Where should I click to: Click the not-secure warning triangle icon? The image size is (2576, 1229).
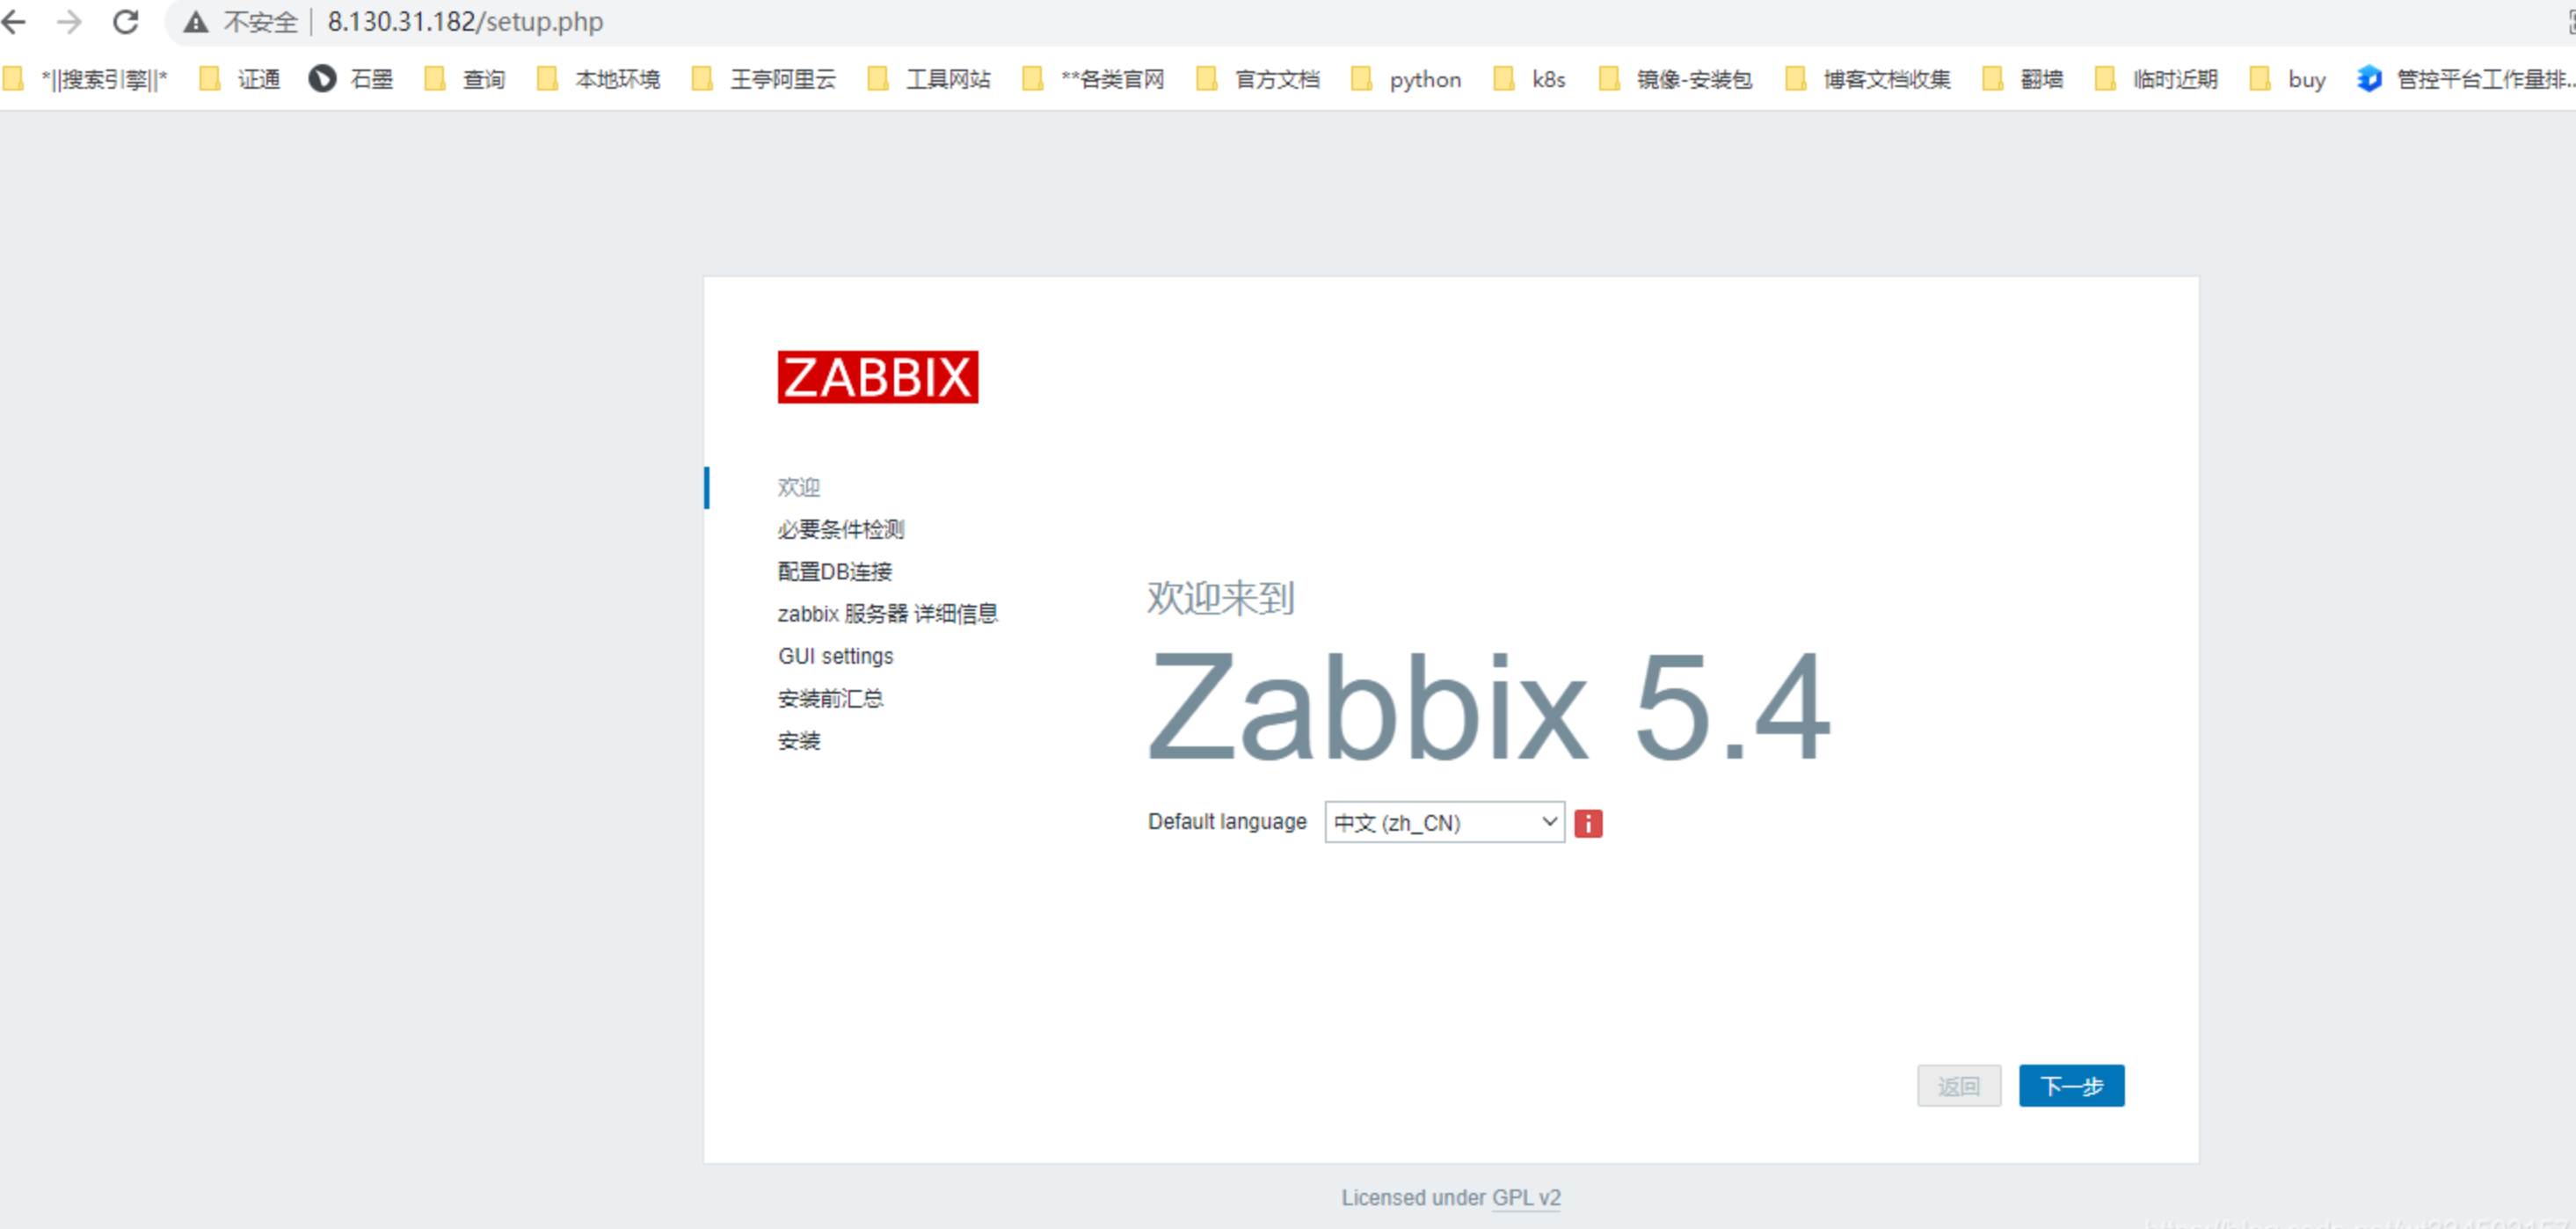[196, 21]
